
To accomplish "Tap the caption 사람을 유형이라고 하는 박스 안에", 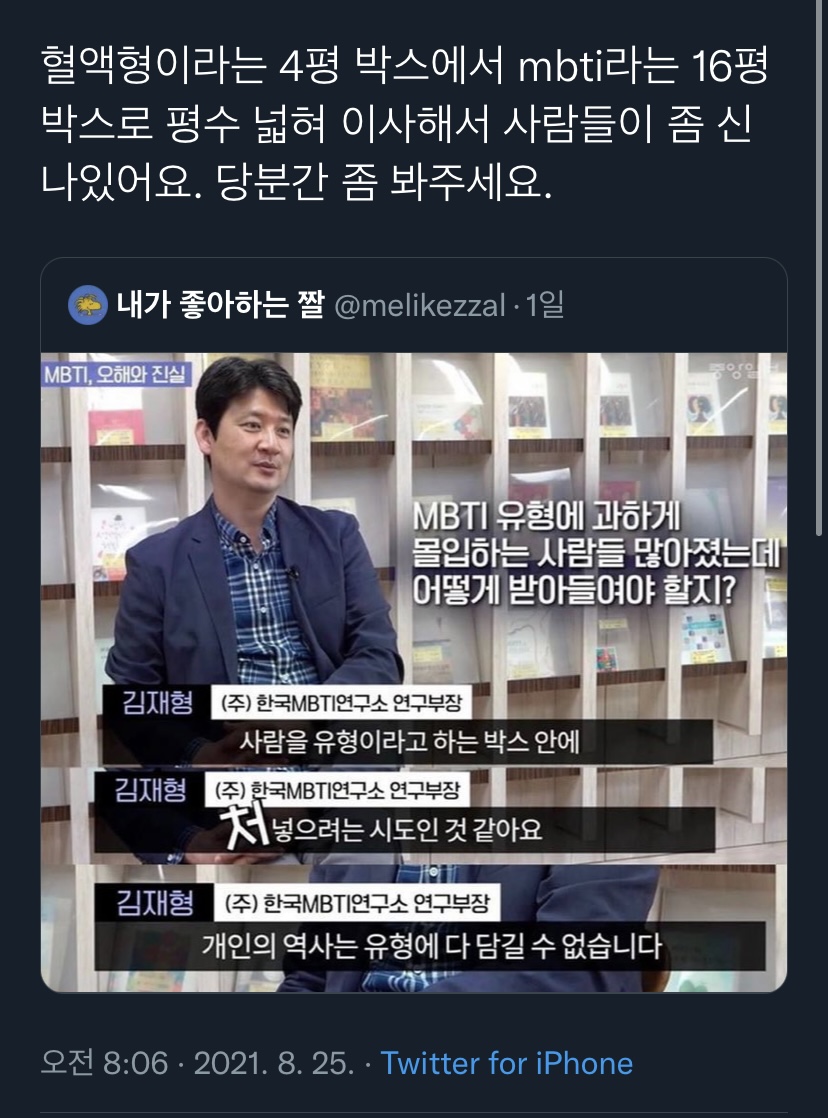I will click(x=409, y=742).
